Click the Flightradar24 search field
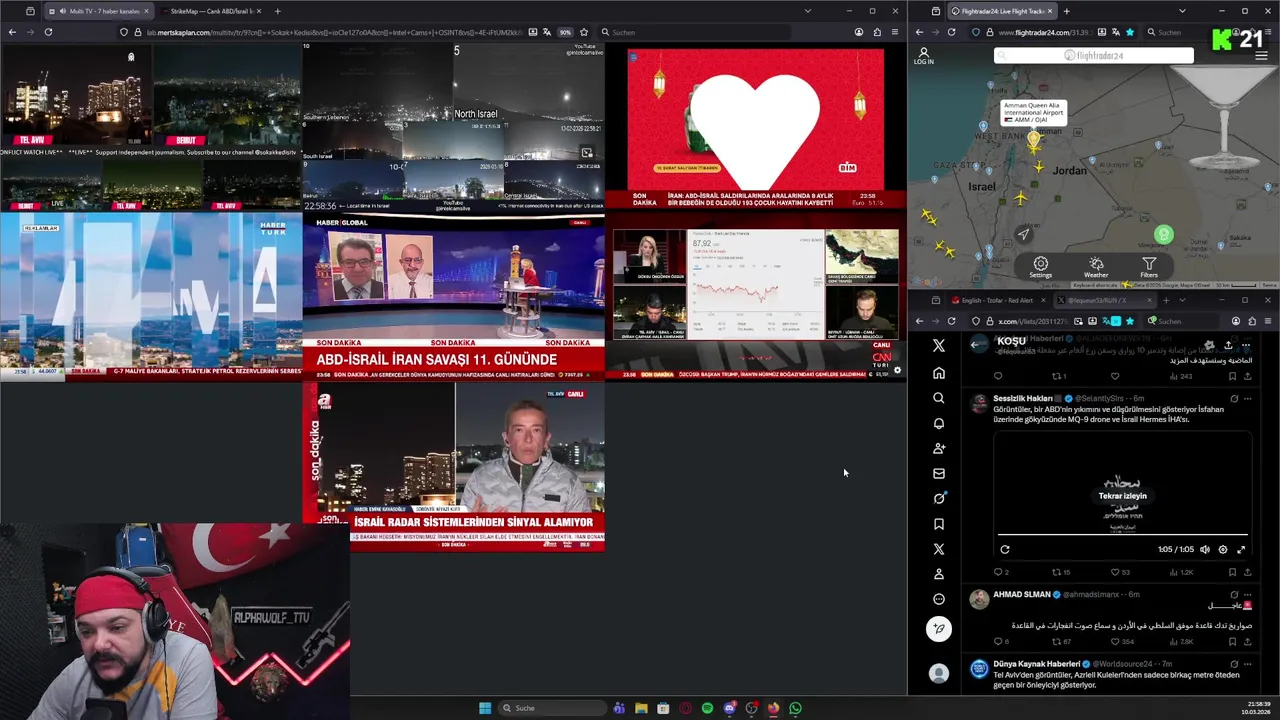Screen dimensions: 1280x720 coord(1093,56)
